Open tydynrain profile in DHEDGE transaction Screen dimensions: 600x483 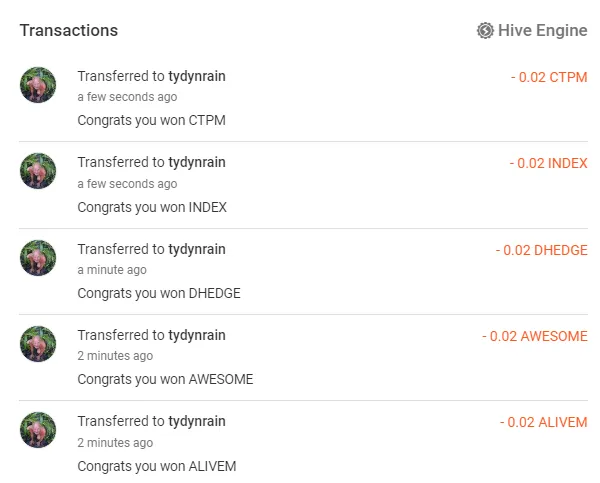(x=197, y=249)
